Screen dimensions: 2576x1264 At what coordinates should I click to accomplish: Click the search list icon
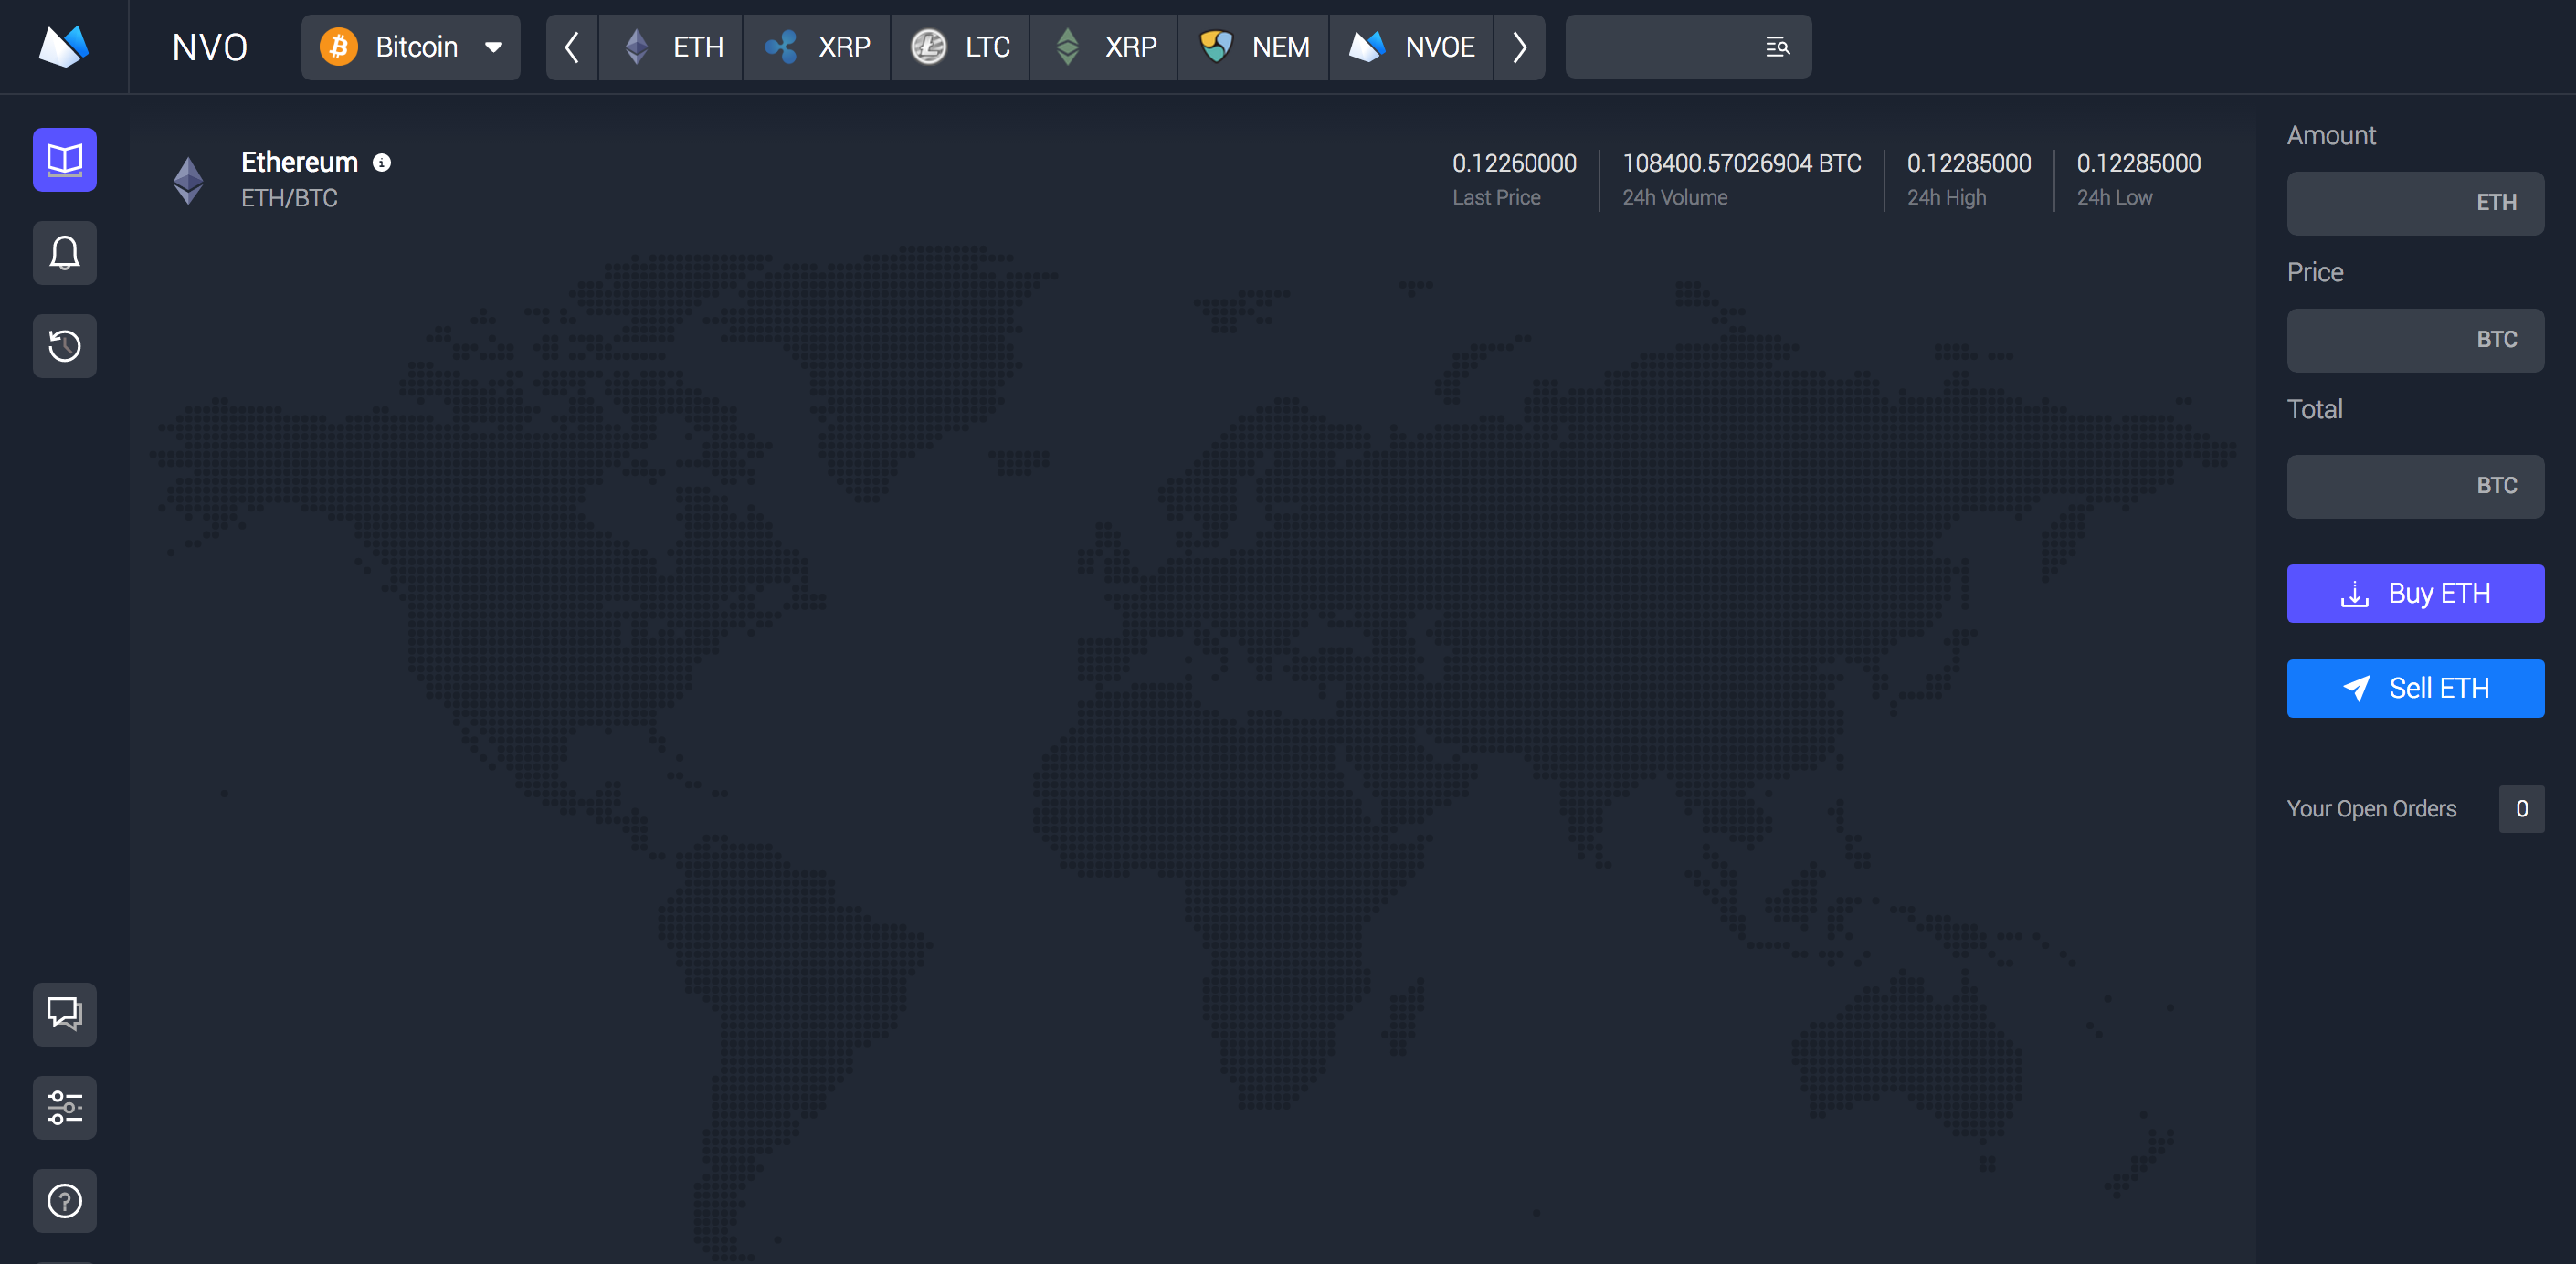pyautogui.click(x=1777, y=47)
